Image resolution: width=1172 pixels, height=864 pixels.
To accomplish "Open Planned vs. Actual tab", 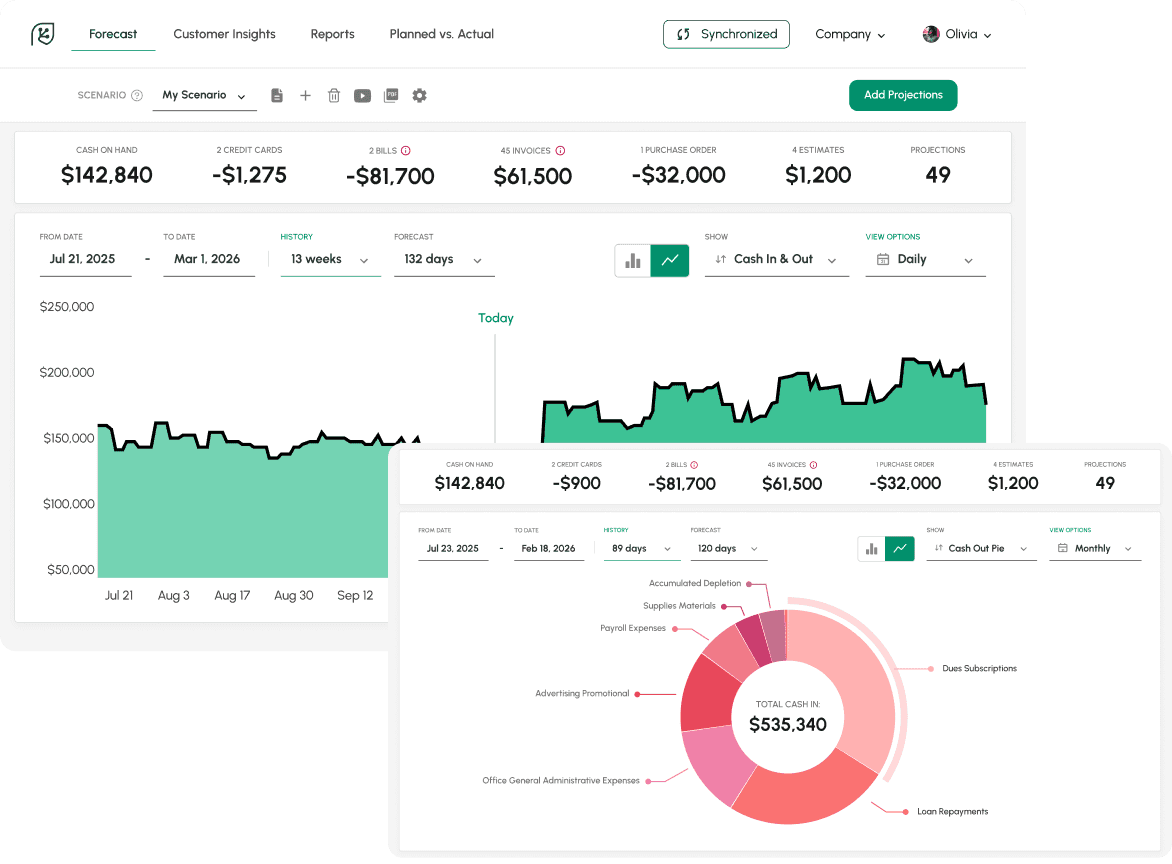I will 441,34.
